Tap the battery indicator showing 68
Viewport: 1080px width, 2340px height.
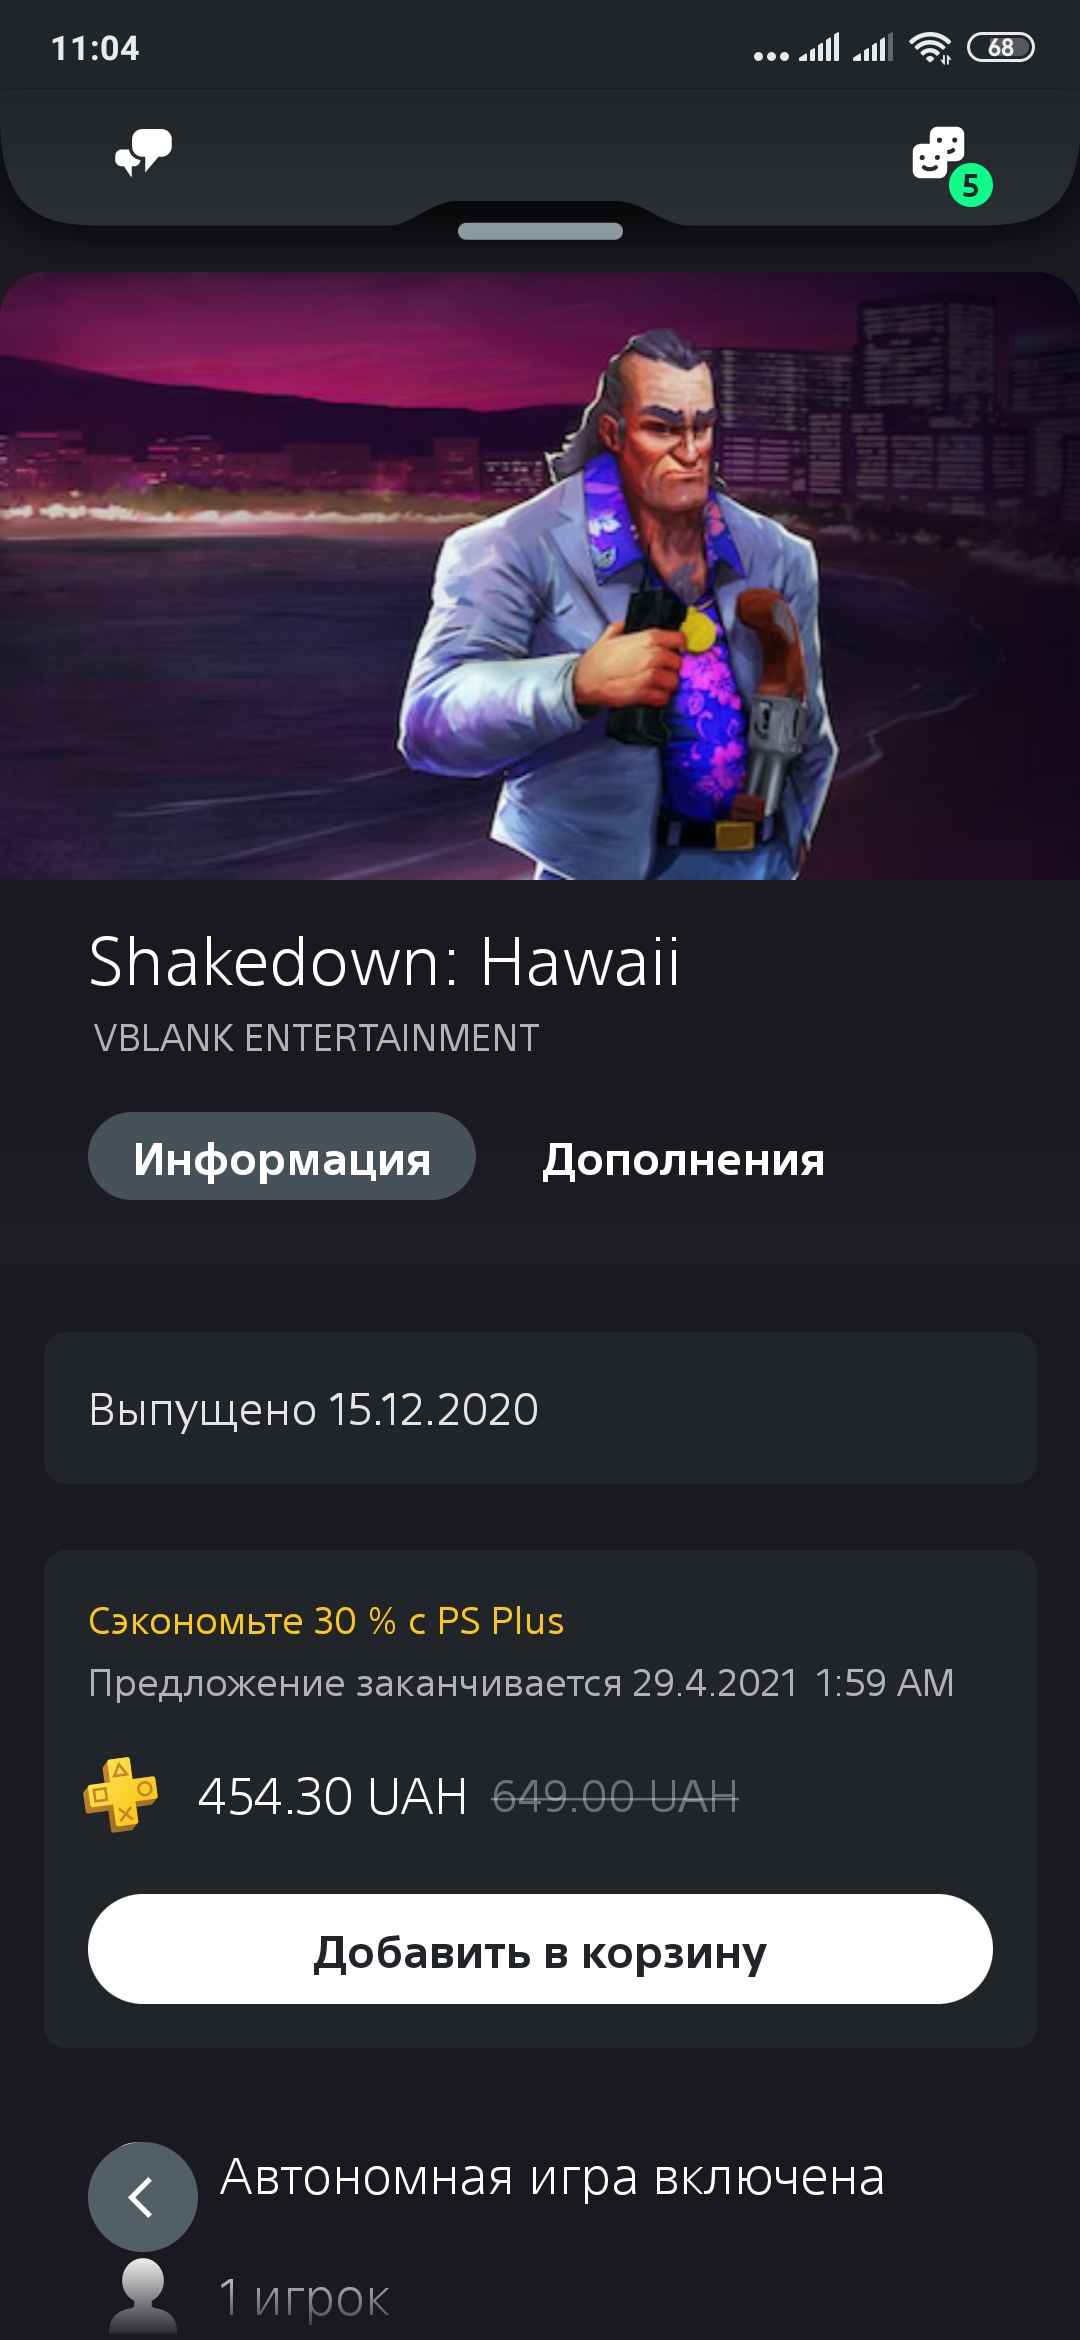1000,47
